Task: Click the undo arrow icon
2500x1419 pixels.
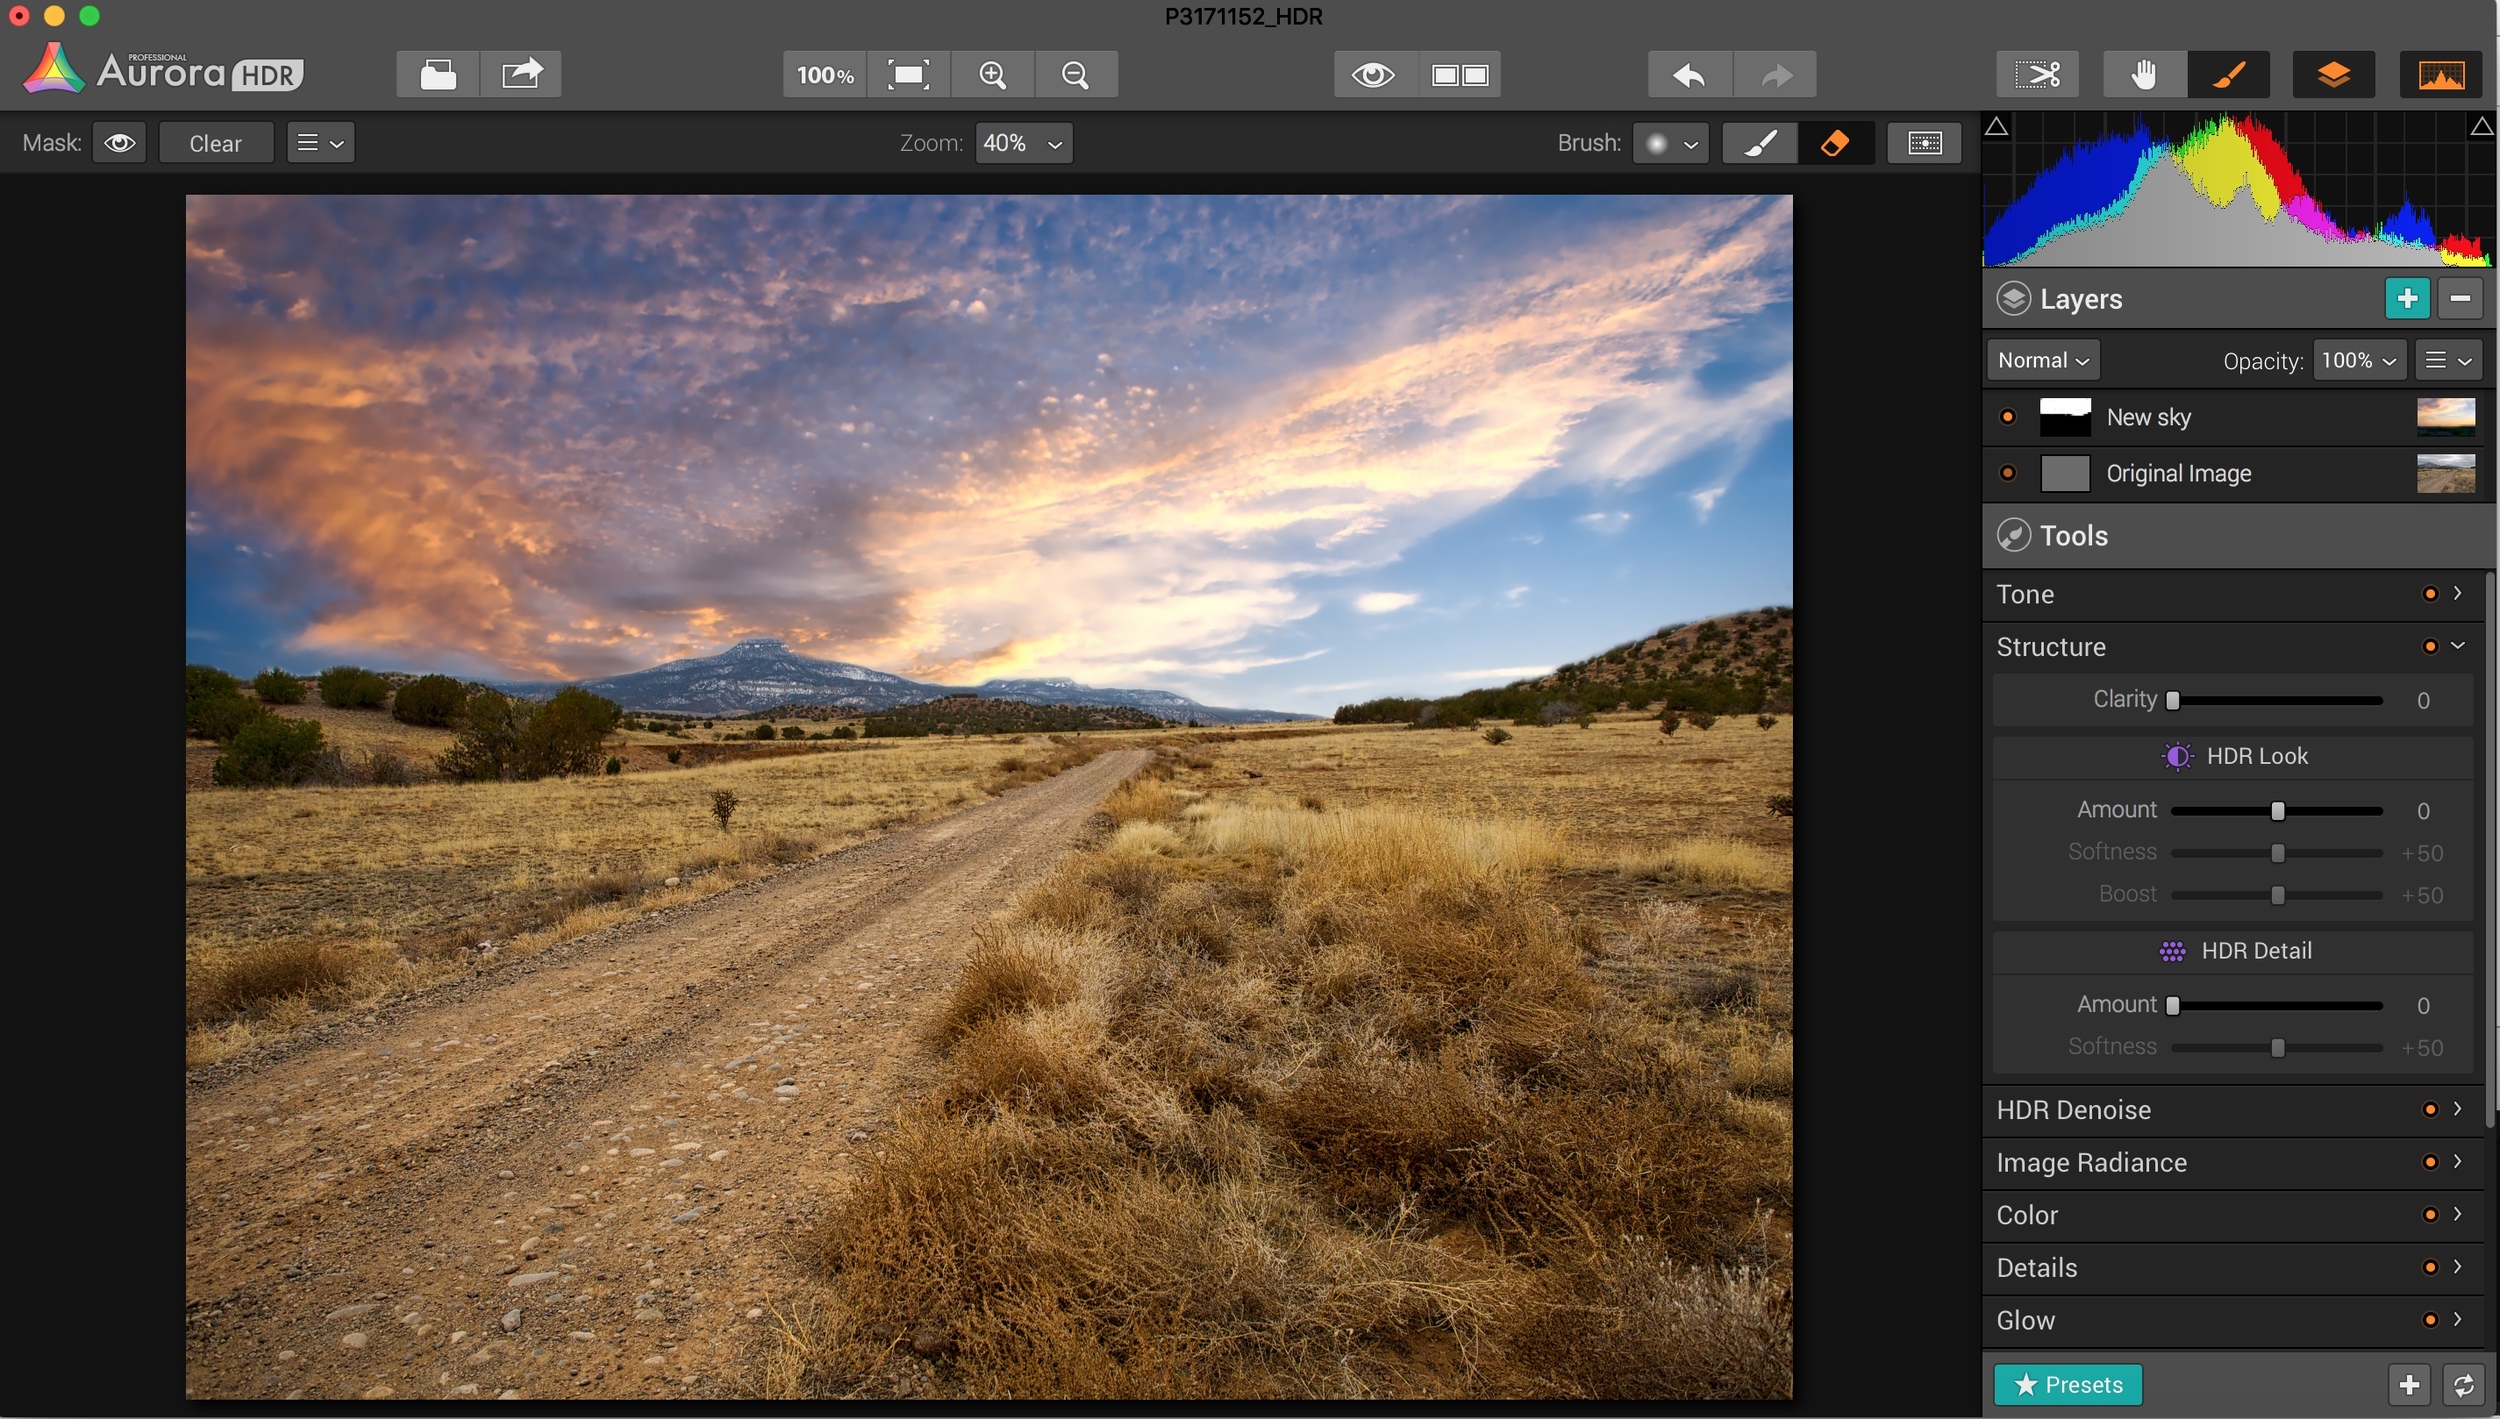Action: 1689,75
